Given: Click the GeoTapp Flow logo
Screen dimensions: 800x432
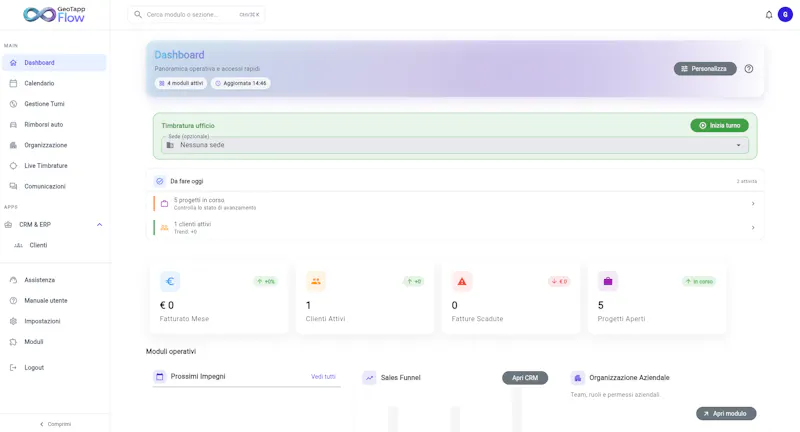Looking at the screenshot, I should tap(55, 15).
